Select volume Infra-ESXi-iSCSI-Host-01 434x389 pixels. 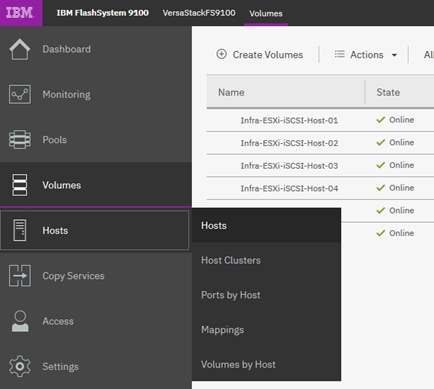coord(289,120)
